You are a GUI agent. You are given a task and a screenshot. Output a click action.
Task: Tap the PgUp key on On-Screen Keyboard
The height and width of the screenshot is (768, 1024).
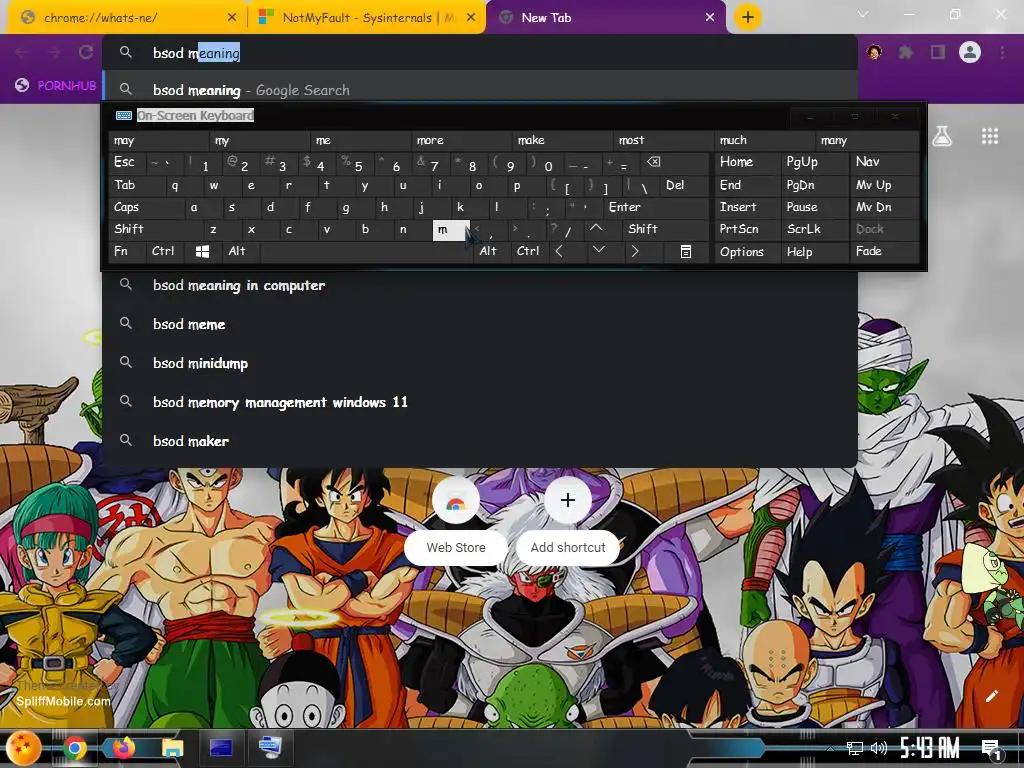click(x=815, y=163)
